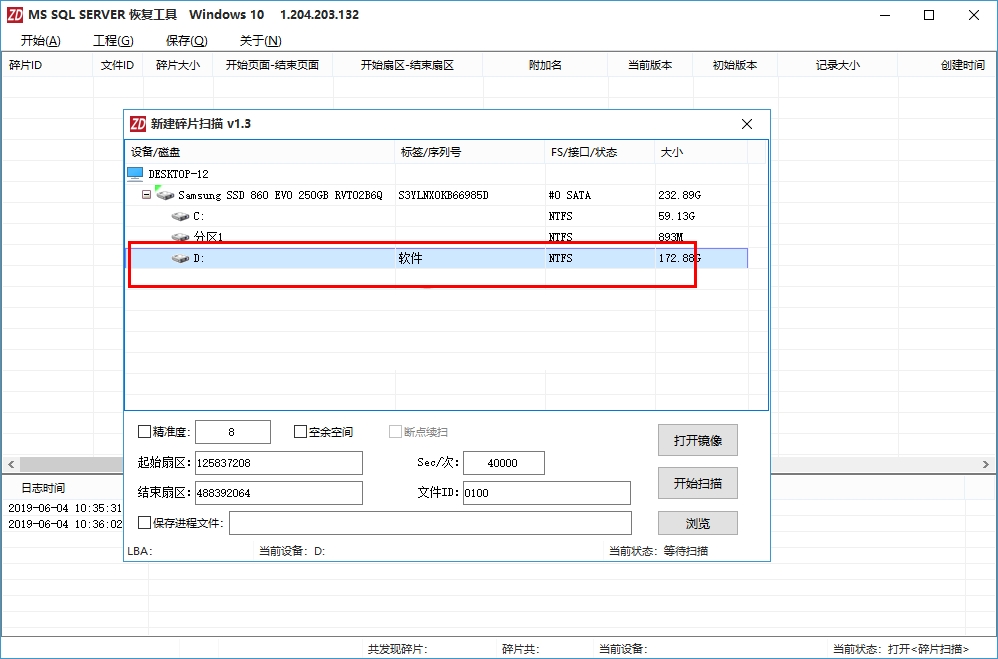Screen dimensions: 998x659
Task: Click the 记录大小 column header
Action: [838, 65]
